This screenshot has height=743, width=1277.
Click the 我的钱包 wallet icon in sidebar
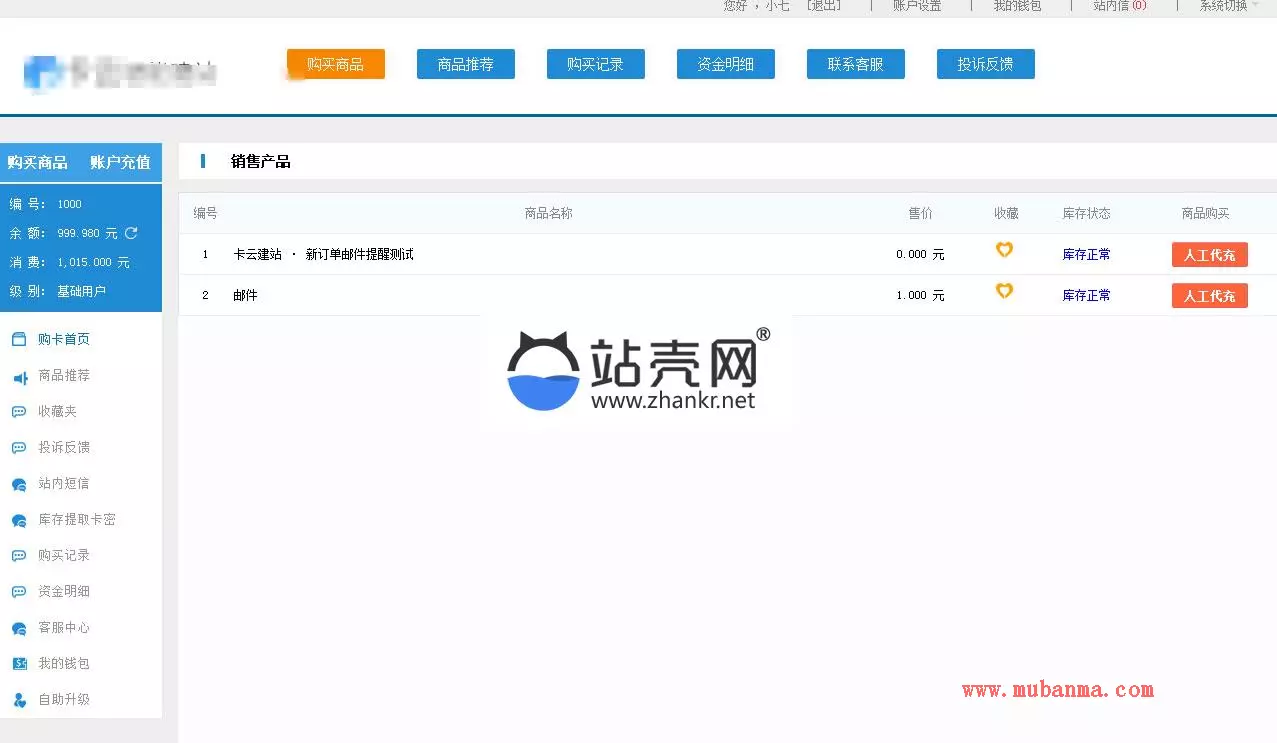tap(19, 664)
